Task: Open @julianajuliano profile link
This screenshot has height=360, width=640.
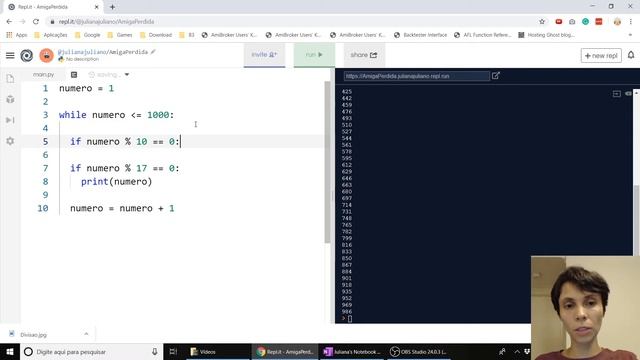Action: 82,52
